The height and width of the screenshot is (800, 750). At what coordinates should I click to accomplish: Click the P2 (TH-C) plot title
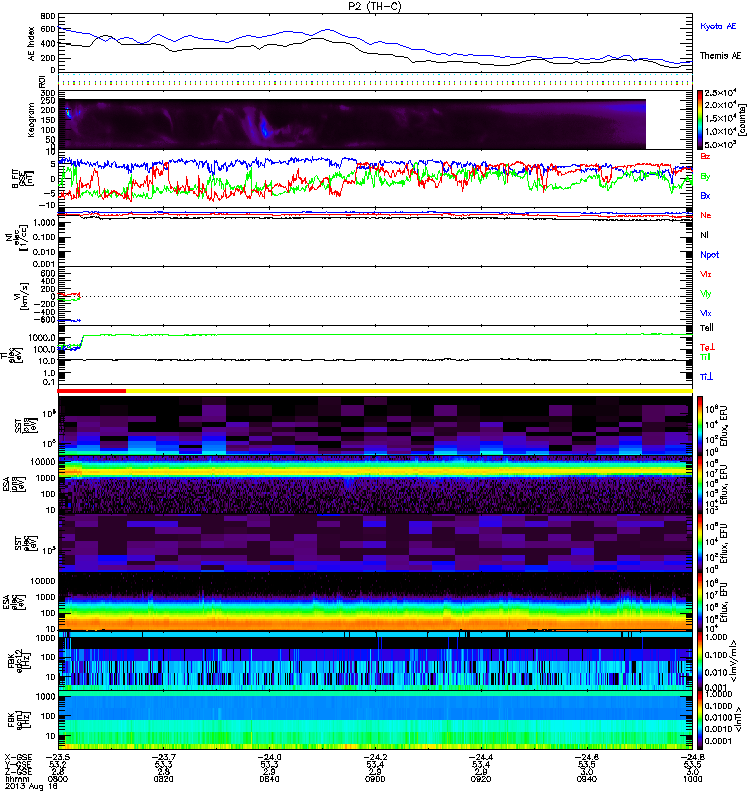375,6
